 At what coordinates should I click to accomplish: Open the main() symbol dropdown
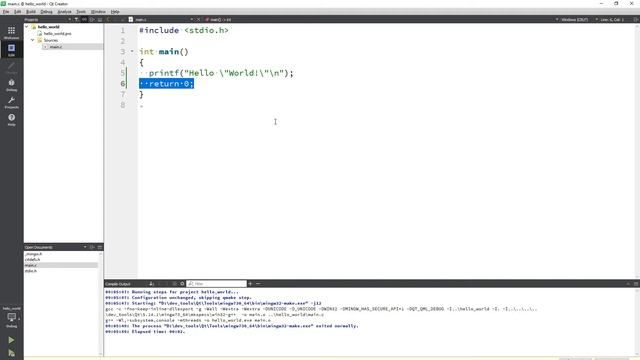[220, 19]
